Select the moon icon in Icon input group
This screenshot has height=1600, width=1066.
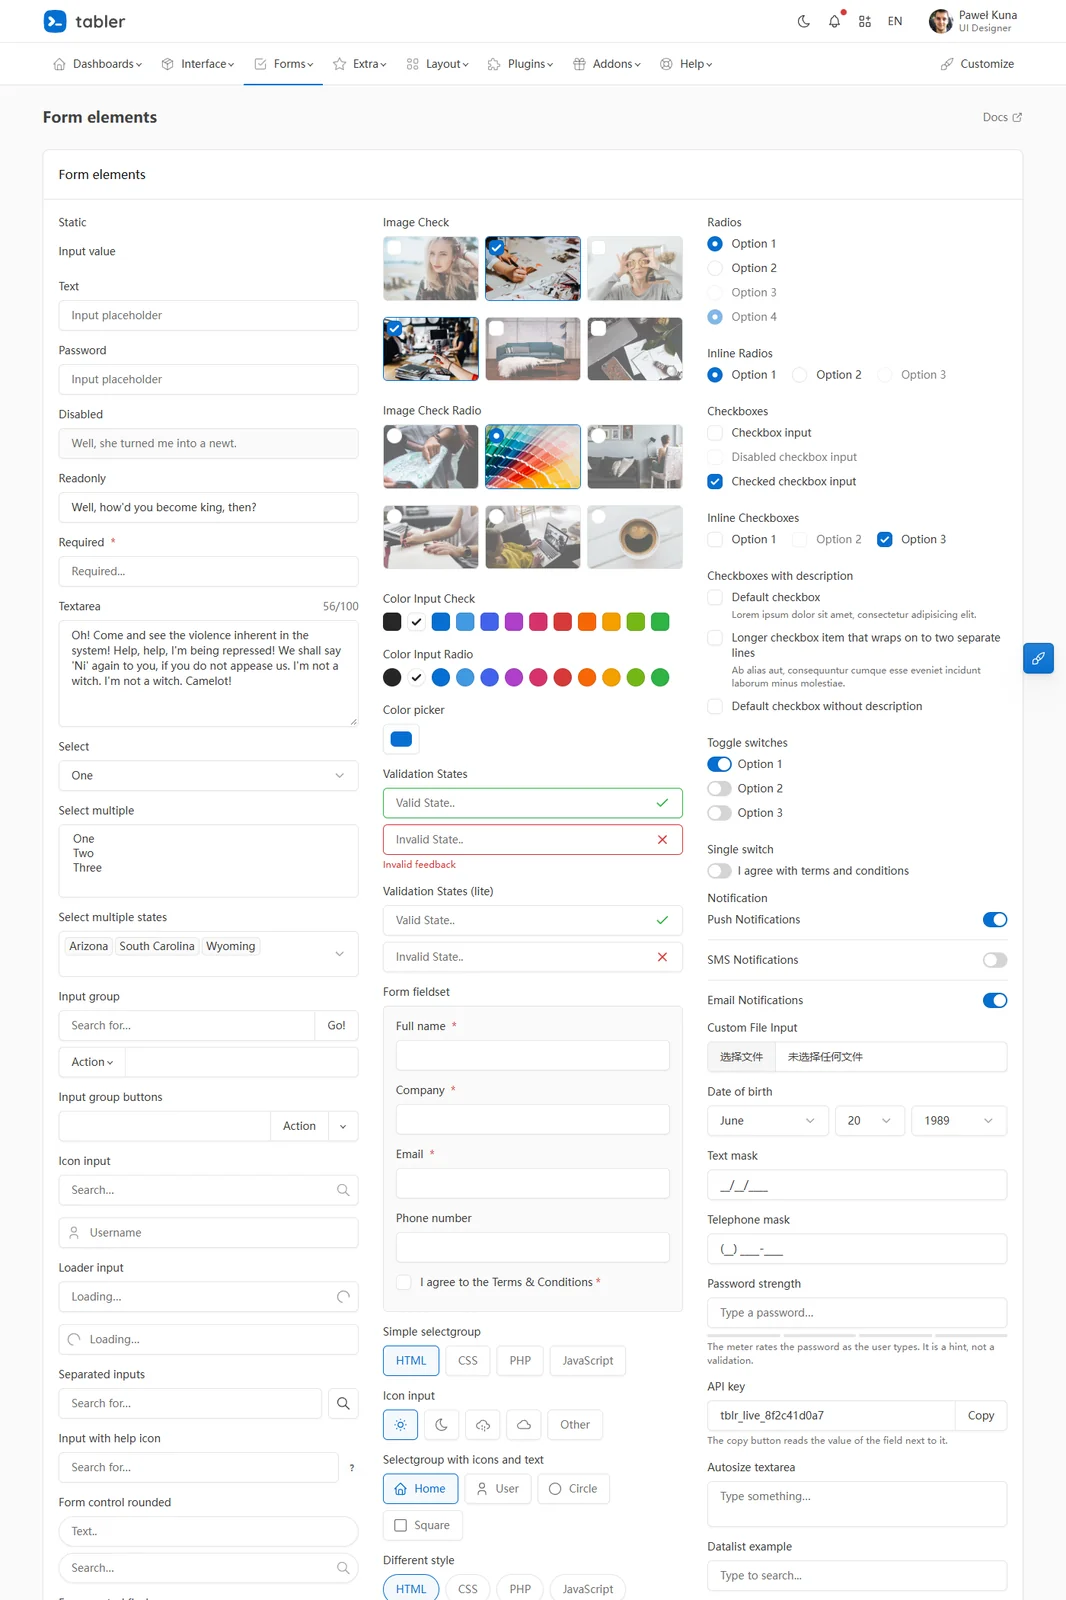(x=441, y=1425)
